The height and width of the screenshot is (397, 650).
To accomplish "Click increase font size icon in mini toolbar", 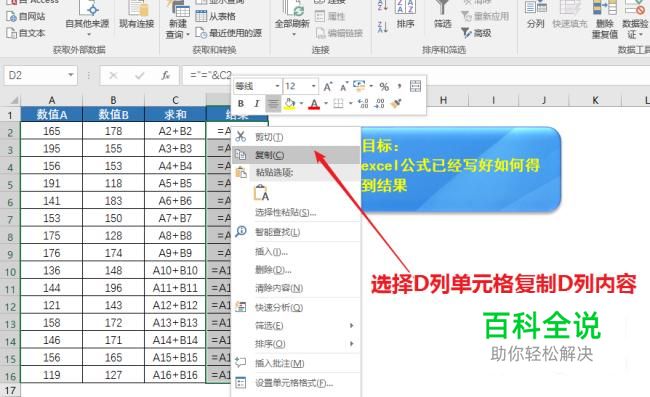I will tap(328, 86).
